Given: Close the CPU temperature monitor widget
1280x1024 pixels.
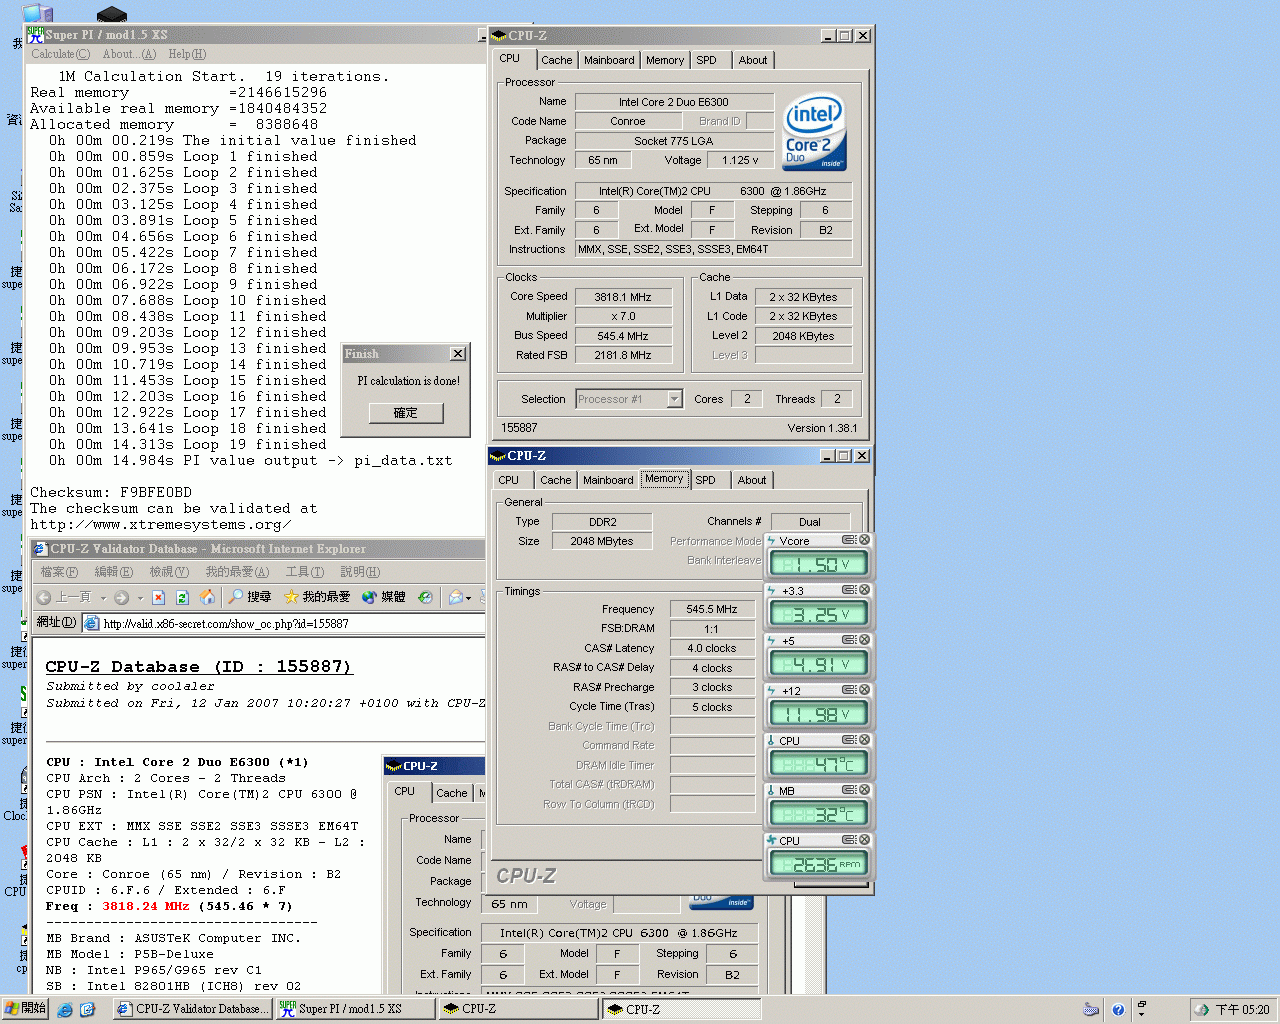Looking at the screenshot, I should click(865, 740).
